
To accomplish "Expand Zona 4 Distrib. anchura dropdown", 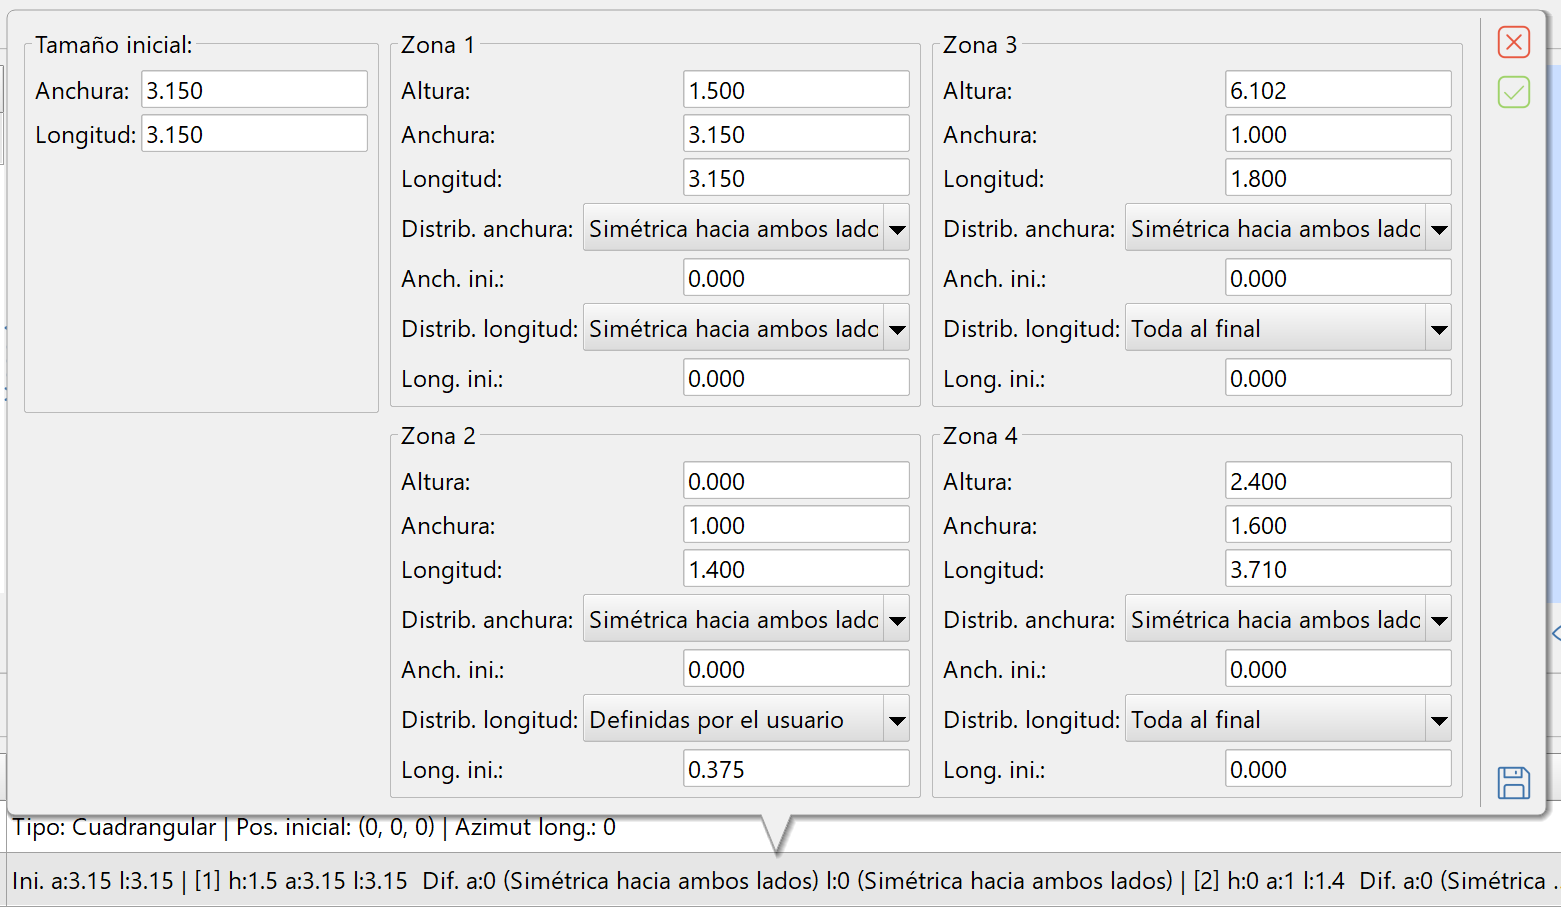I will tap(1288, 620).
